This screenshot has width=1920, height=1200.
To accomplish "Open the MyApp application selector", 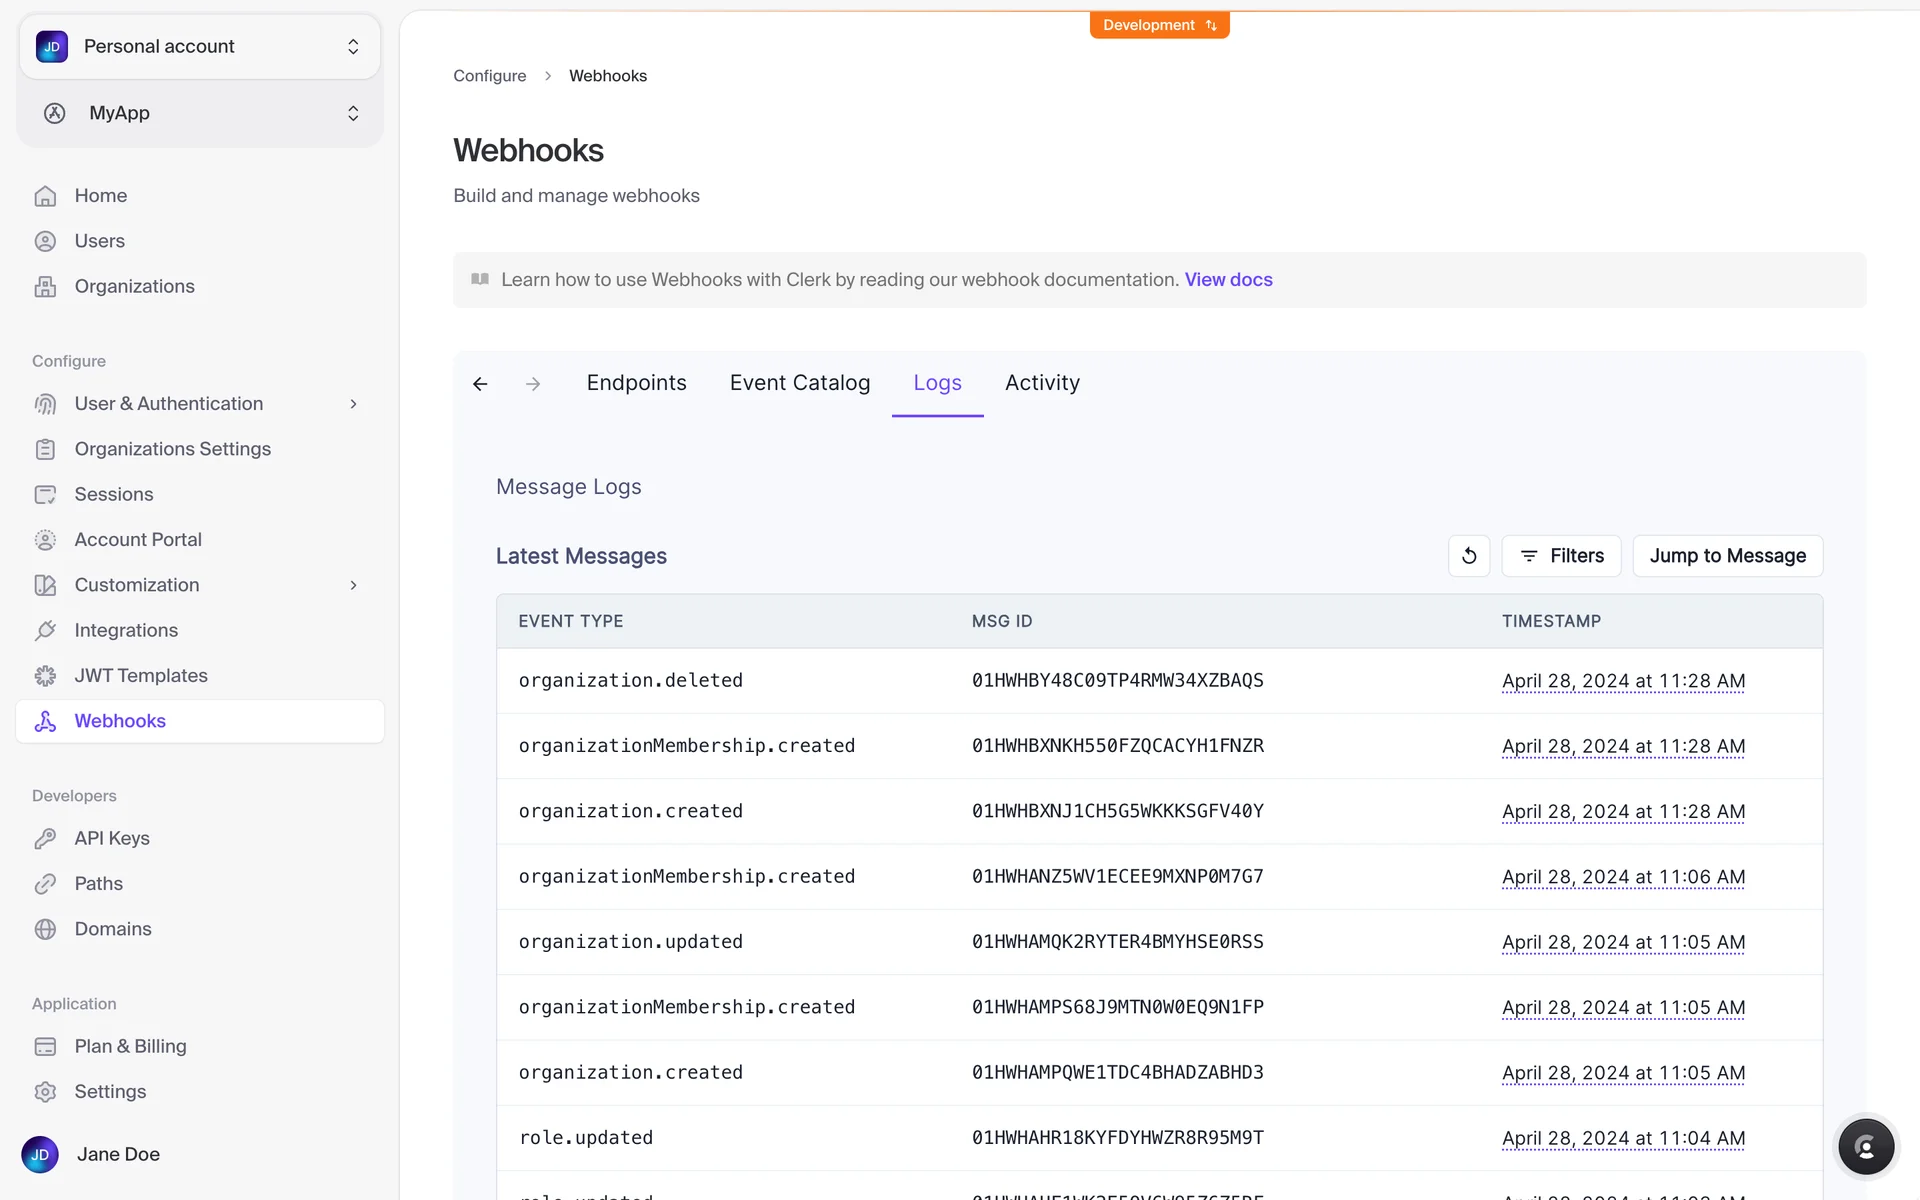I will (200, 113).
